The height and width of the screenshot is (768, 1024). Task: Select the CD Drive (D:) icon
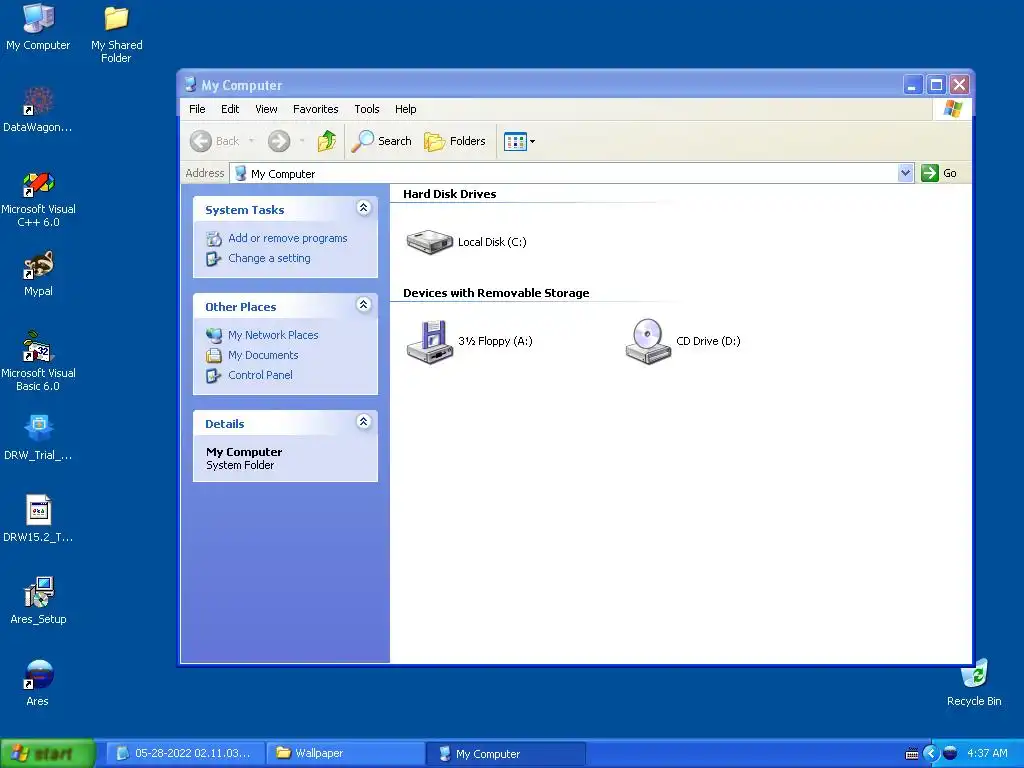648,341
